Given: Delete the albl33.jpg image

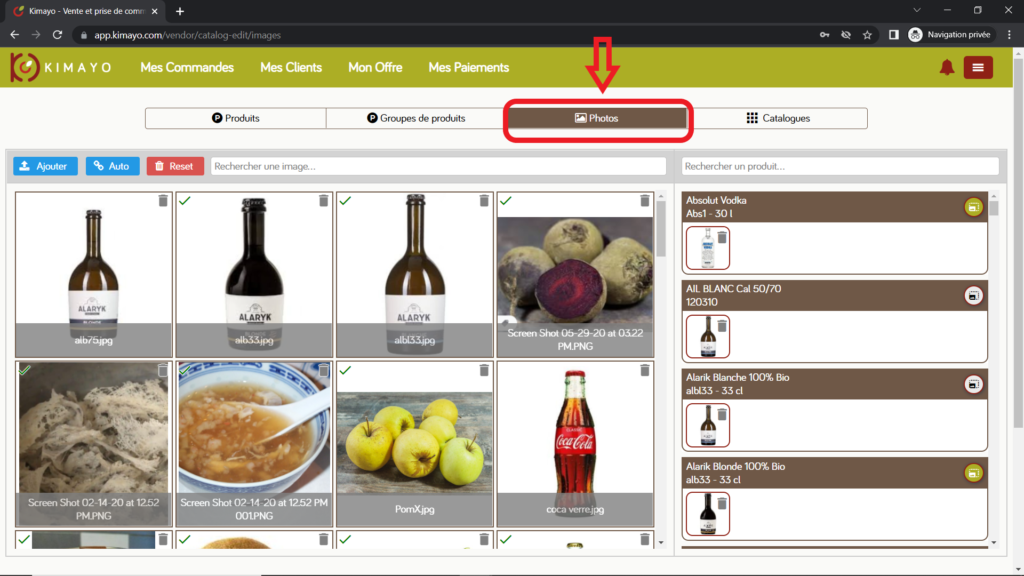Looking at the screenshot, I should (484, 200).
